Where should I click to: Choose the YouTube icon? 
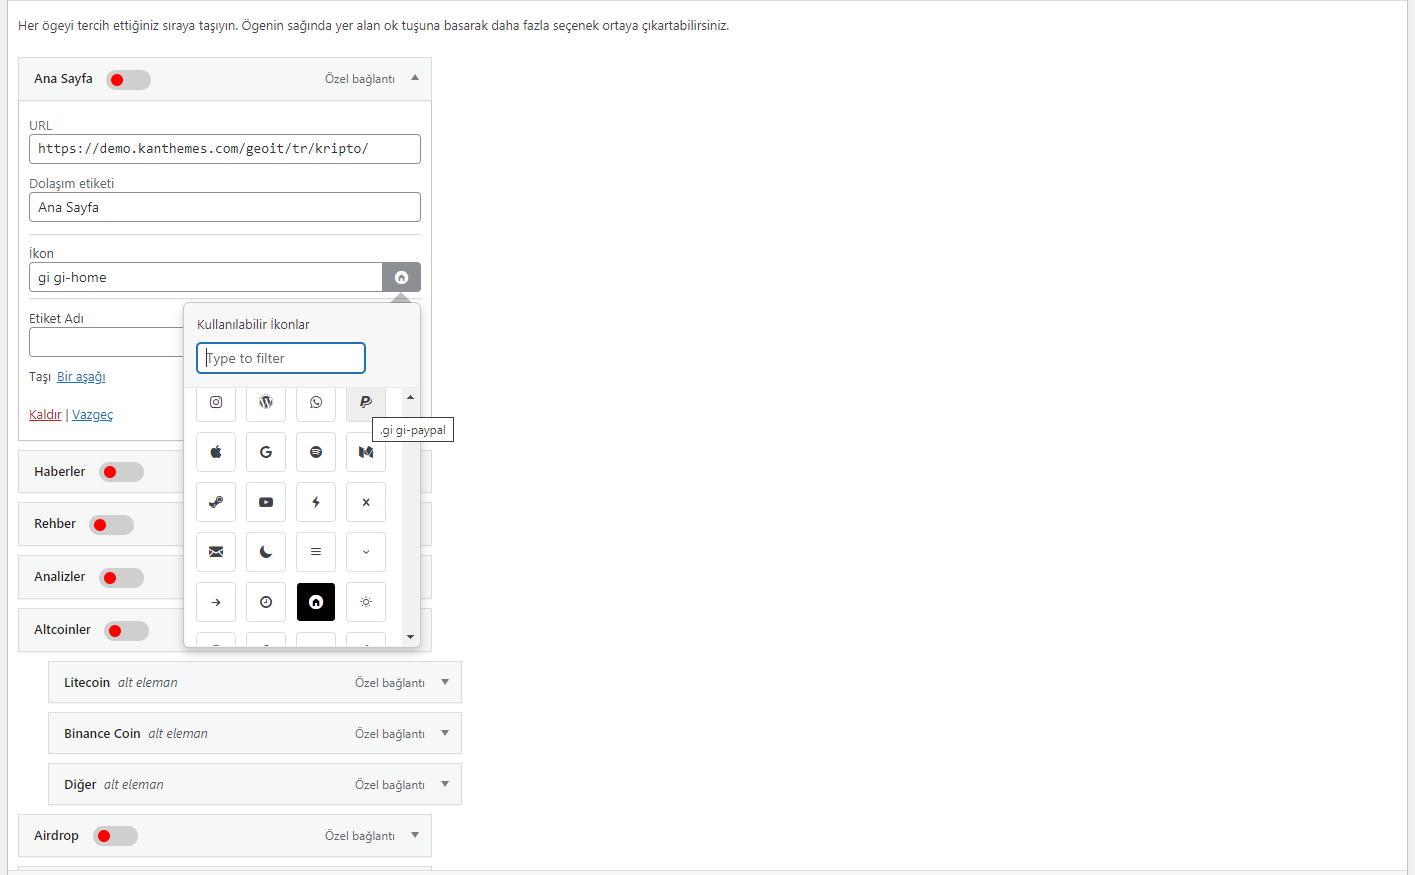coord(266,502)
